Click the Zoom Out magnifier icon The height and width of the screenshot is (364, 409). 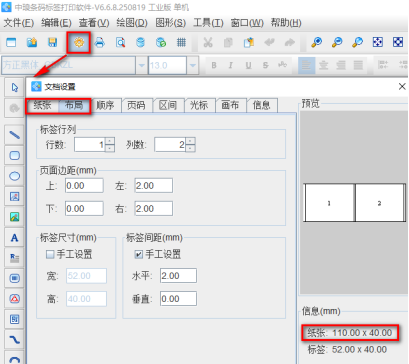[337, 42]
